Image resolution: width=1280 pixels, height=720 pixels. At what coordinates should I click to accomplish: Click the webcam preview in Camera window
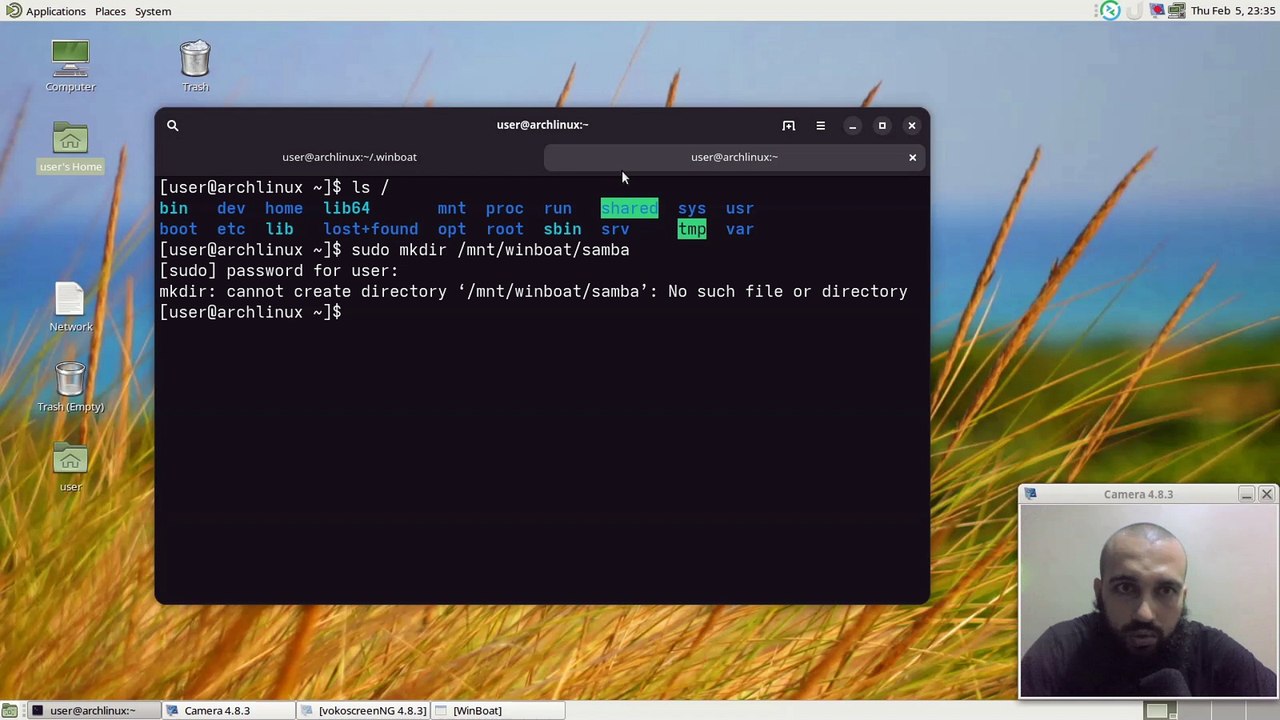1148,601
